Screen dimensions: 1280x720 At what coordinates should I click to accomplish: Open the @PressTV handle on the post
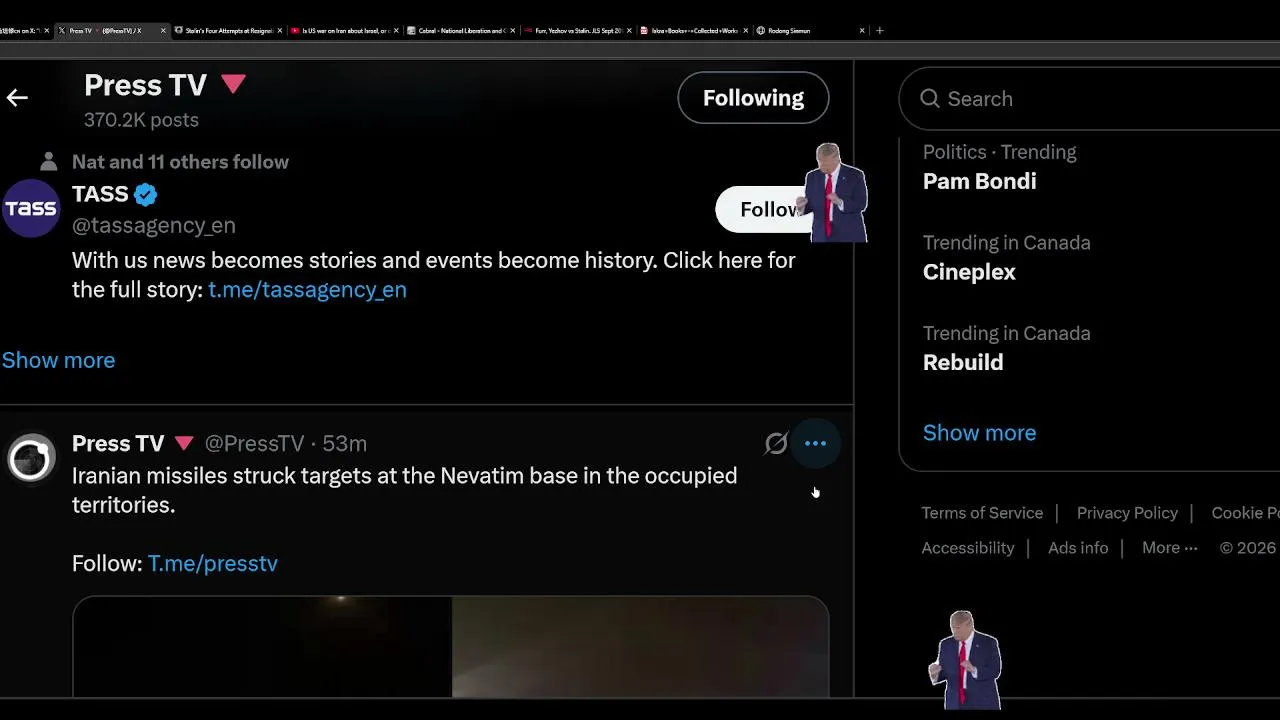pyautogui.click(x=254, y=443)
